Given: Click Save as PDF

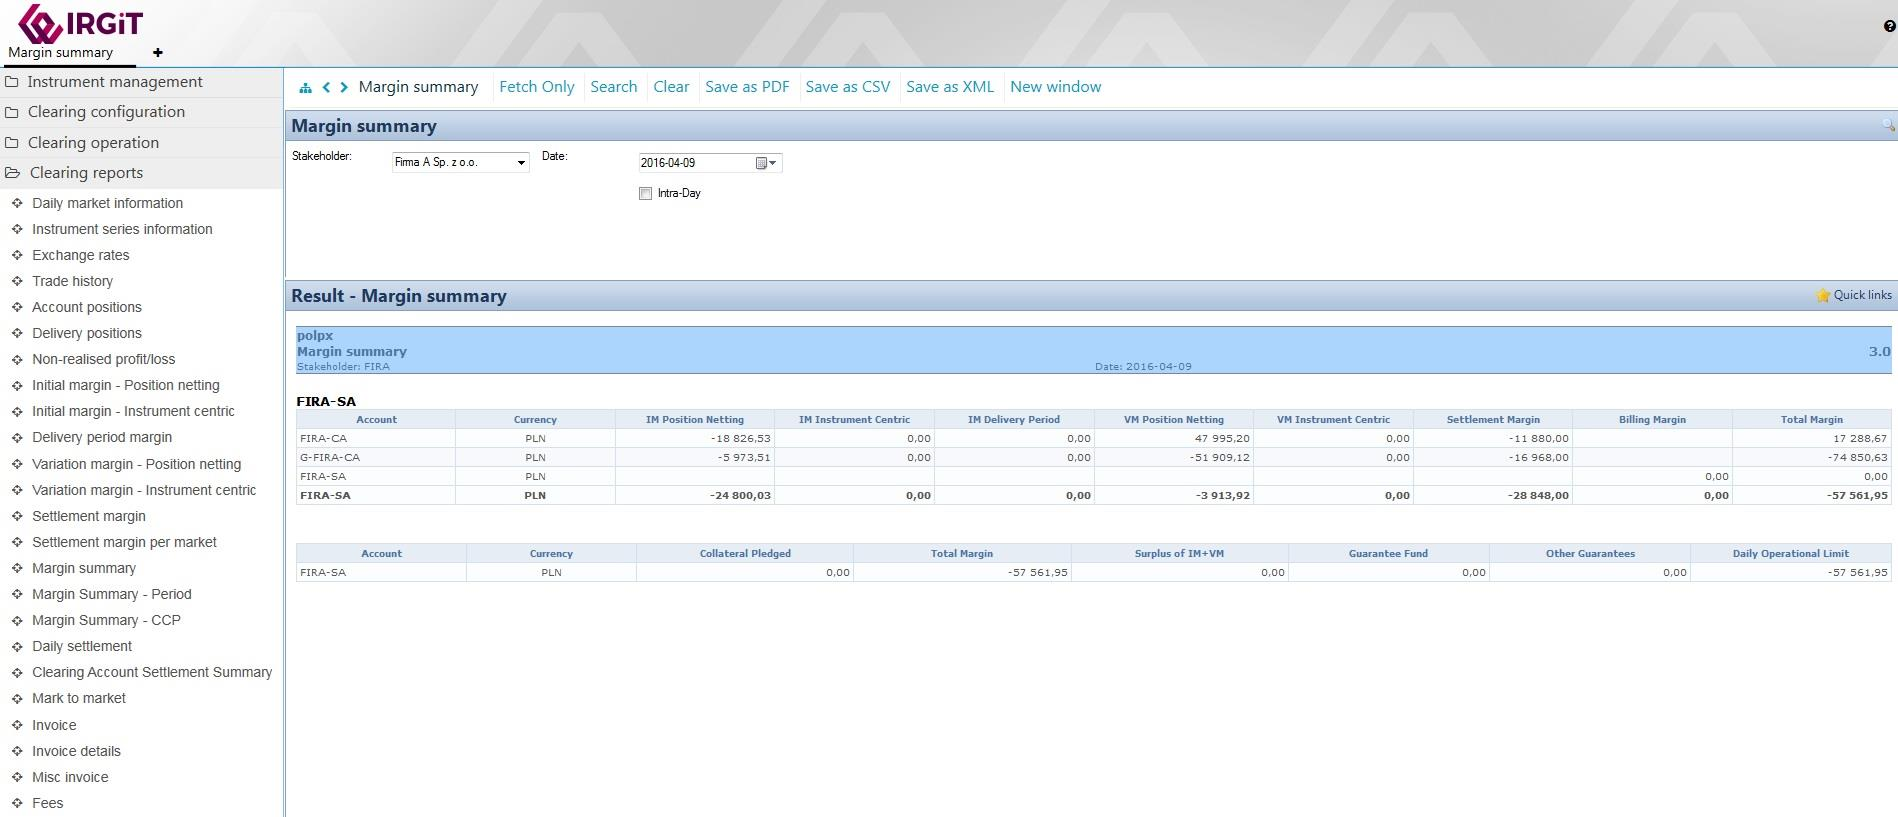Looking at the screenshot, I should pyautogui.click(x=747, y=87).
